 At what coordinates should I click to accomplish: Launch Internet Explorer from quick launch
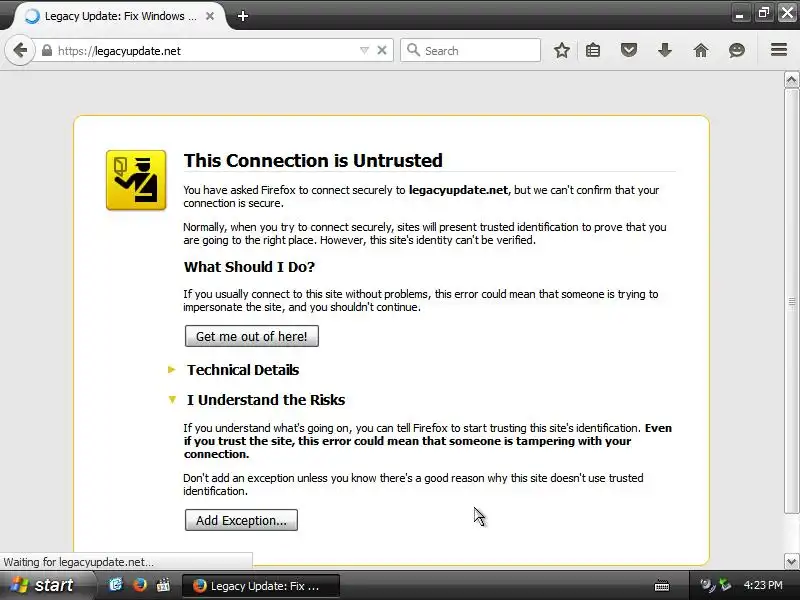[x=116, y=585]
